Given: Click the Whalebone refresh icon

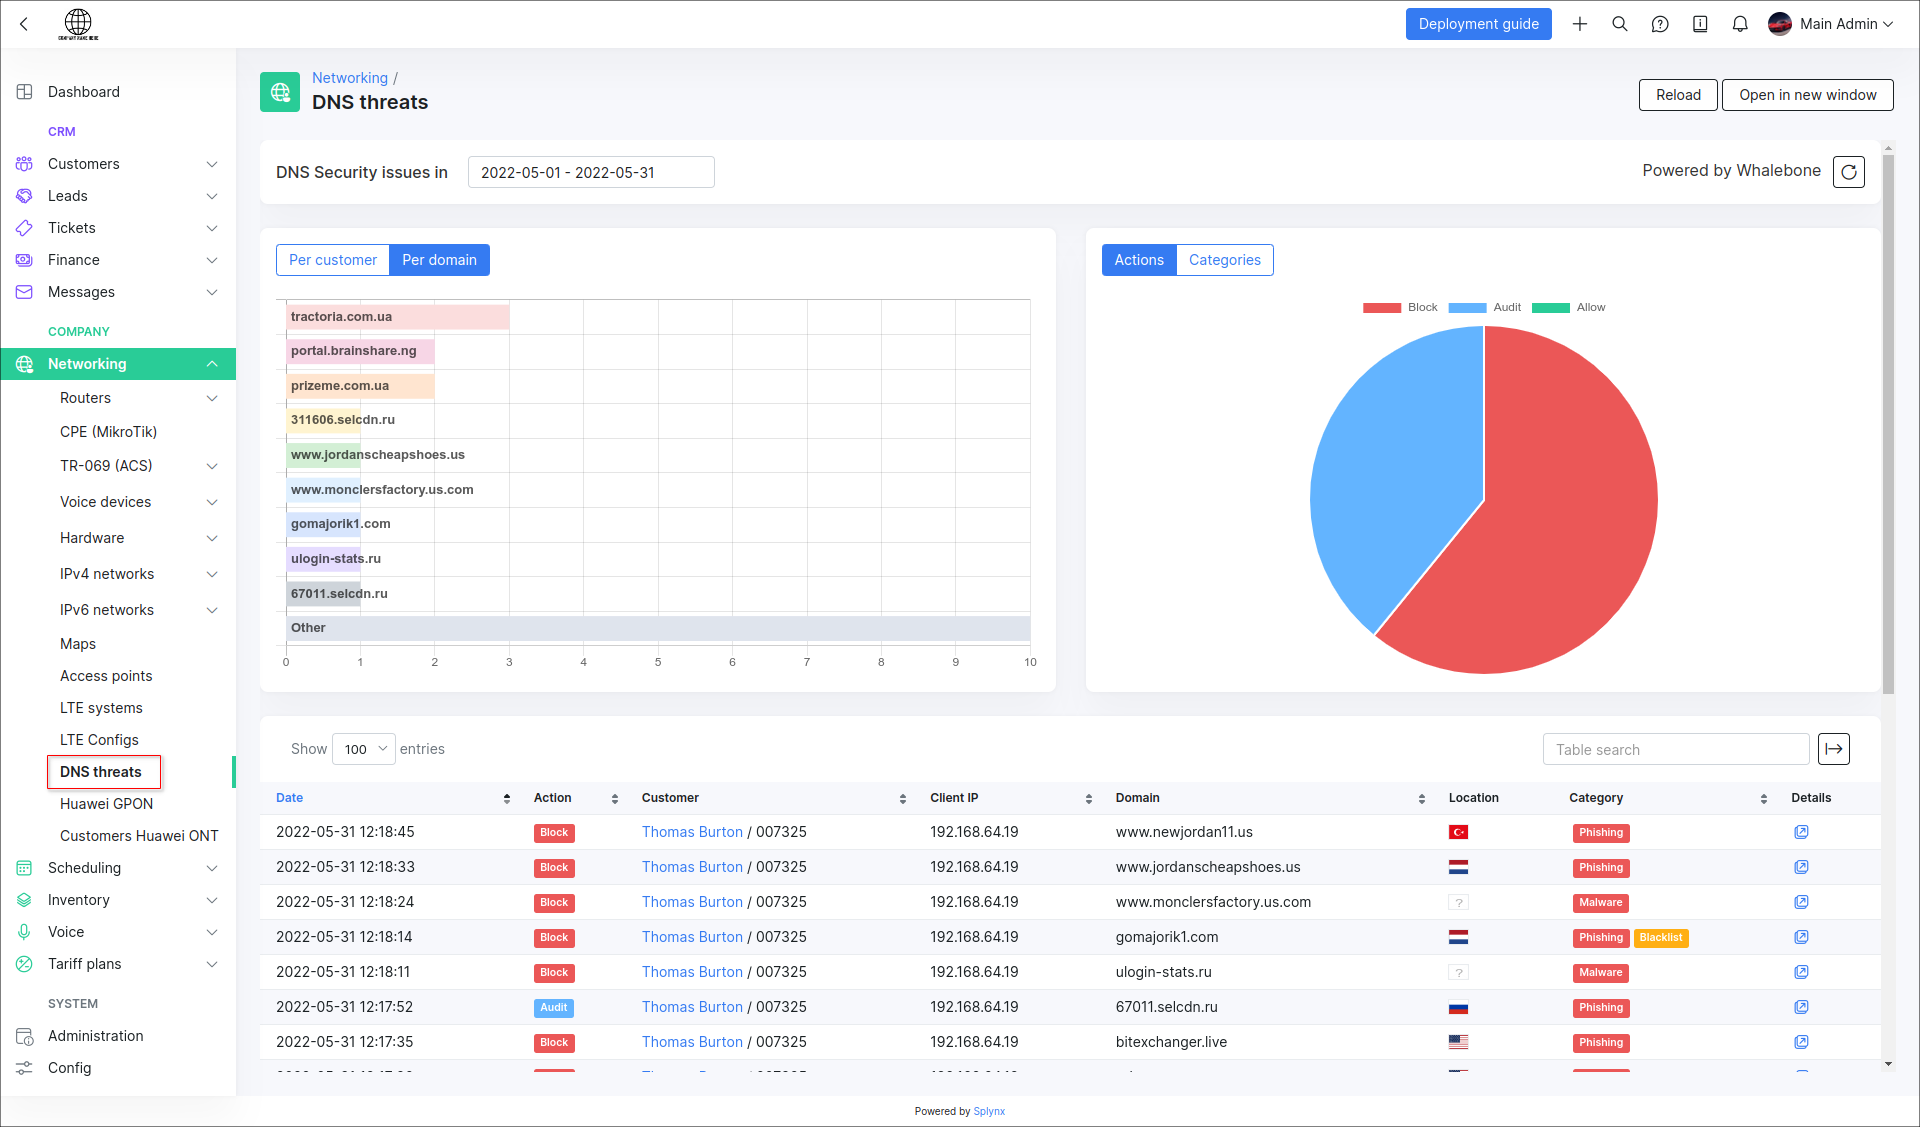Looking at the screenshot, I should pyautogui.click(x=1849, y=172).
